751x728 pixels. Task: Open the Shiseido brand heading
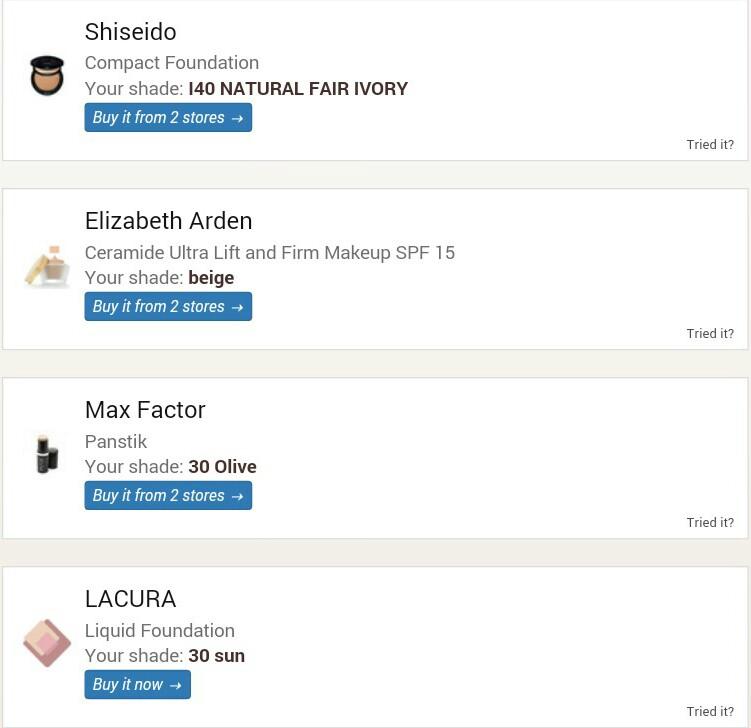click(130, 32)
